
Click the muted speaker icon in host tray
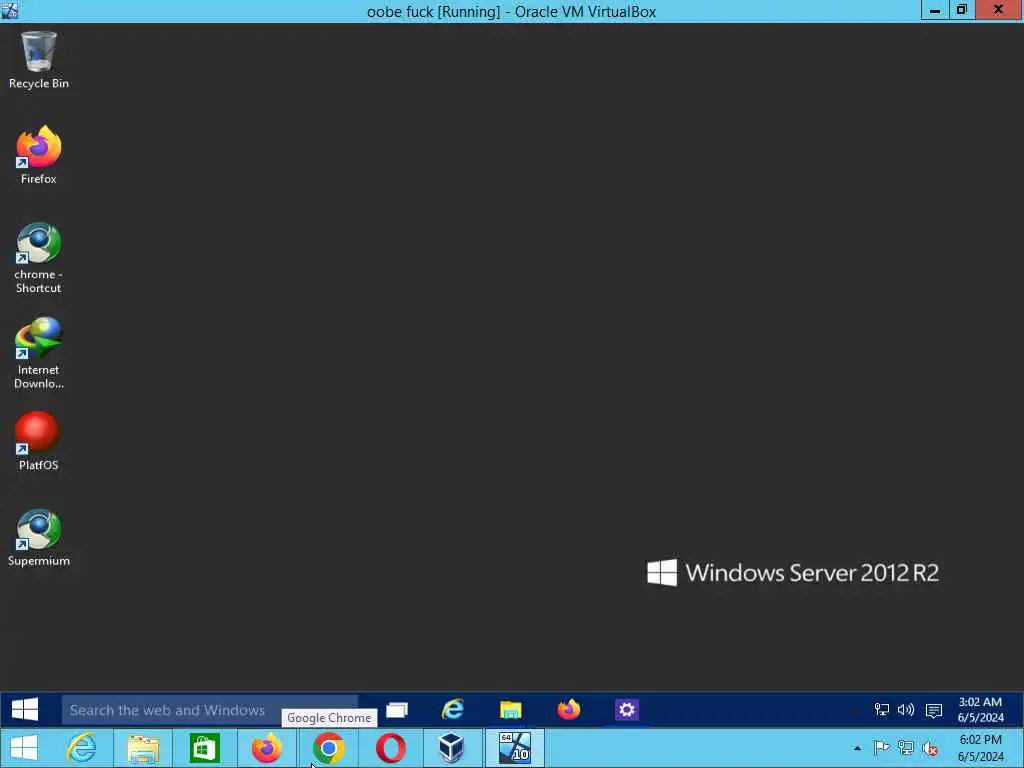click(x=930, y=748)
